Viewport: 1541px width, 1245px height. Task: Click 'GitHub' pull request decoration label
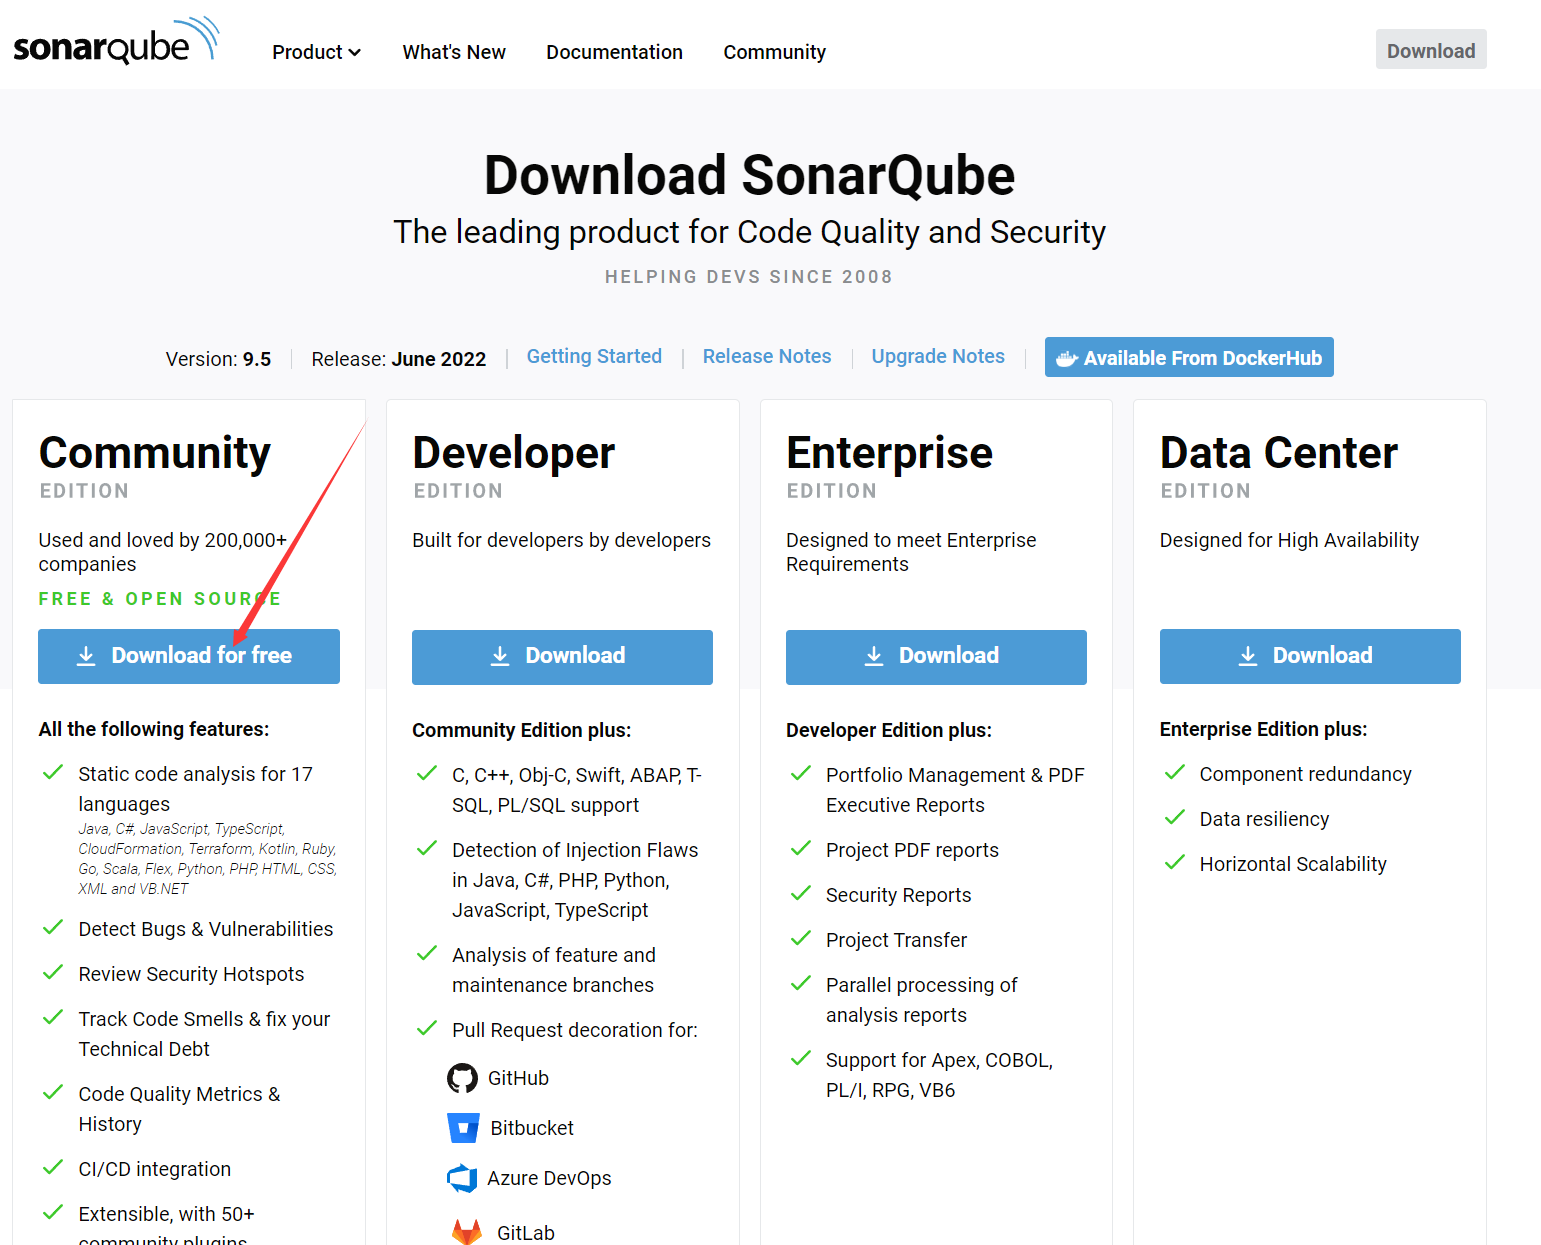[518, 1078]
